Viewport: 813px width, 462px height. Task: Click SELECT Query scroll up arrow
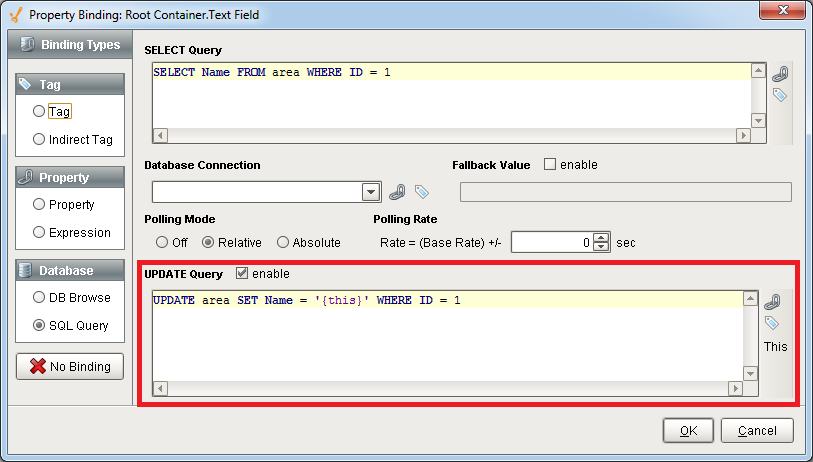click(759, 71)
